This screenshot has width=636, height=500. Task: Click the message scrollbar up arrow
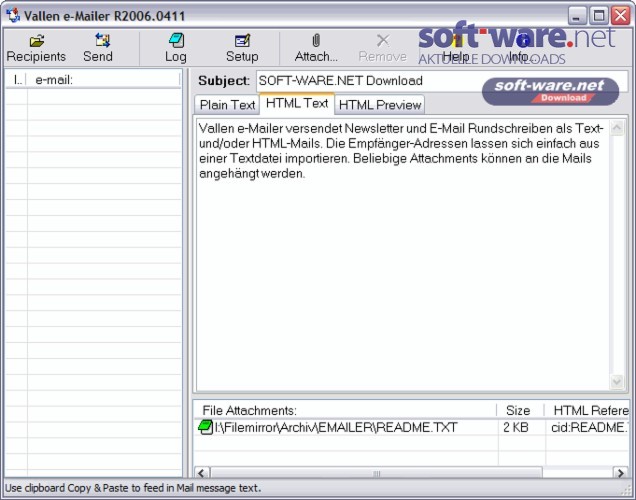point(617,128)
